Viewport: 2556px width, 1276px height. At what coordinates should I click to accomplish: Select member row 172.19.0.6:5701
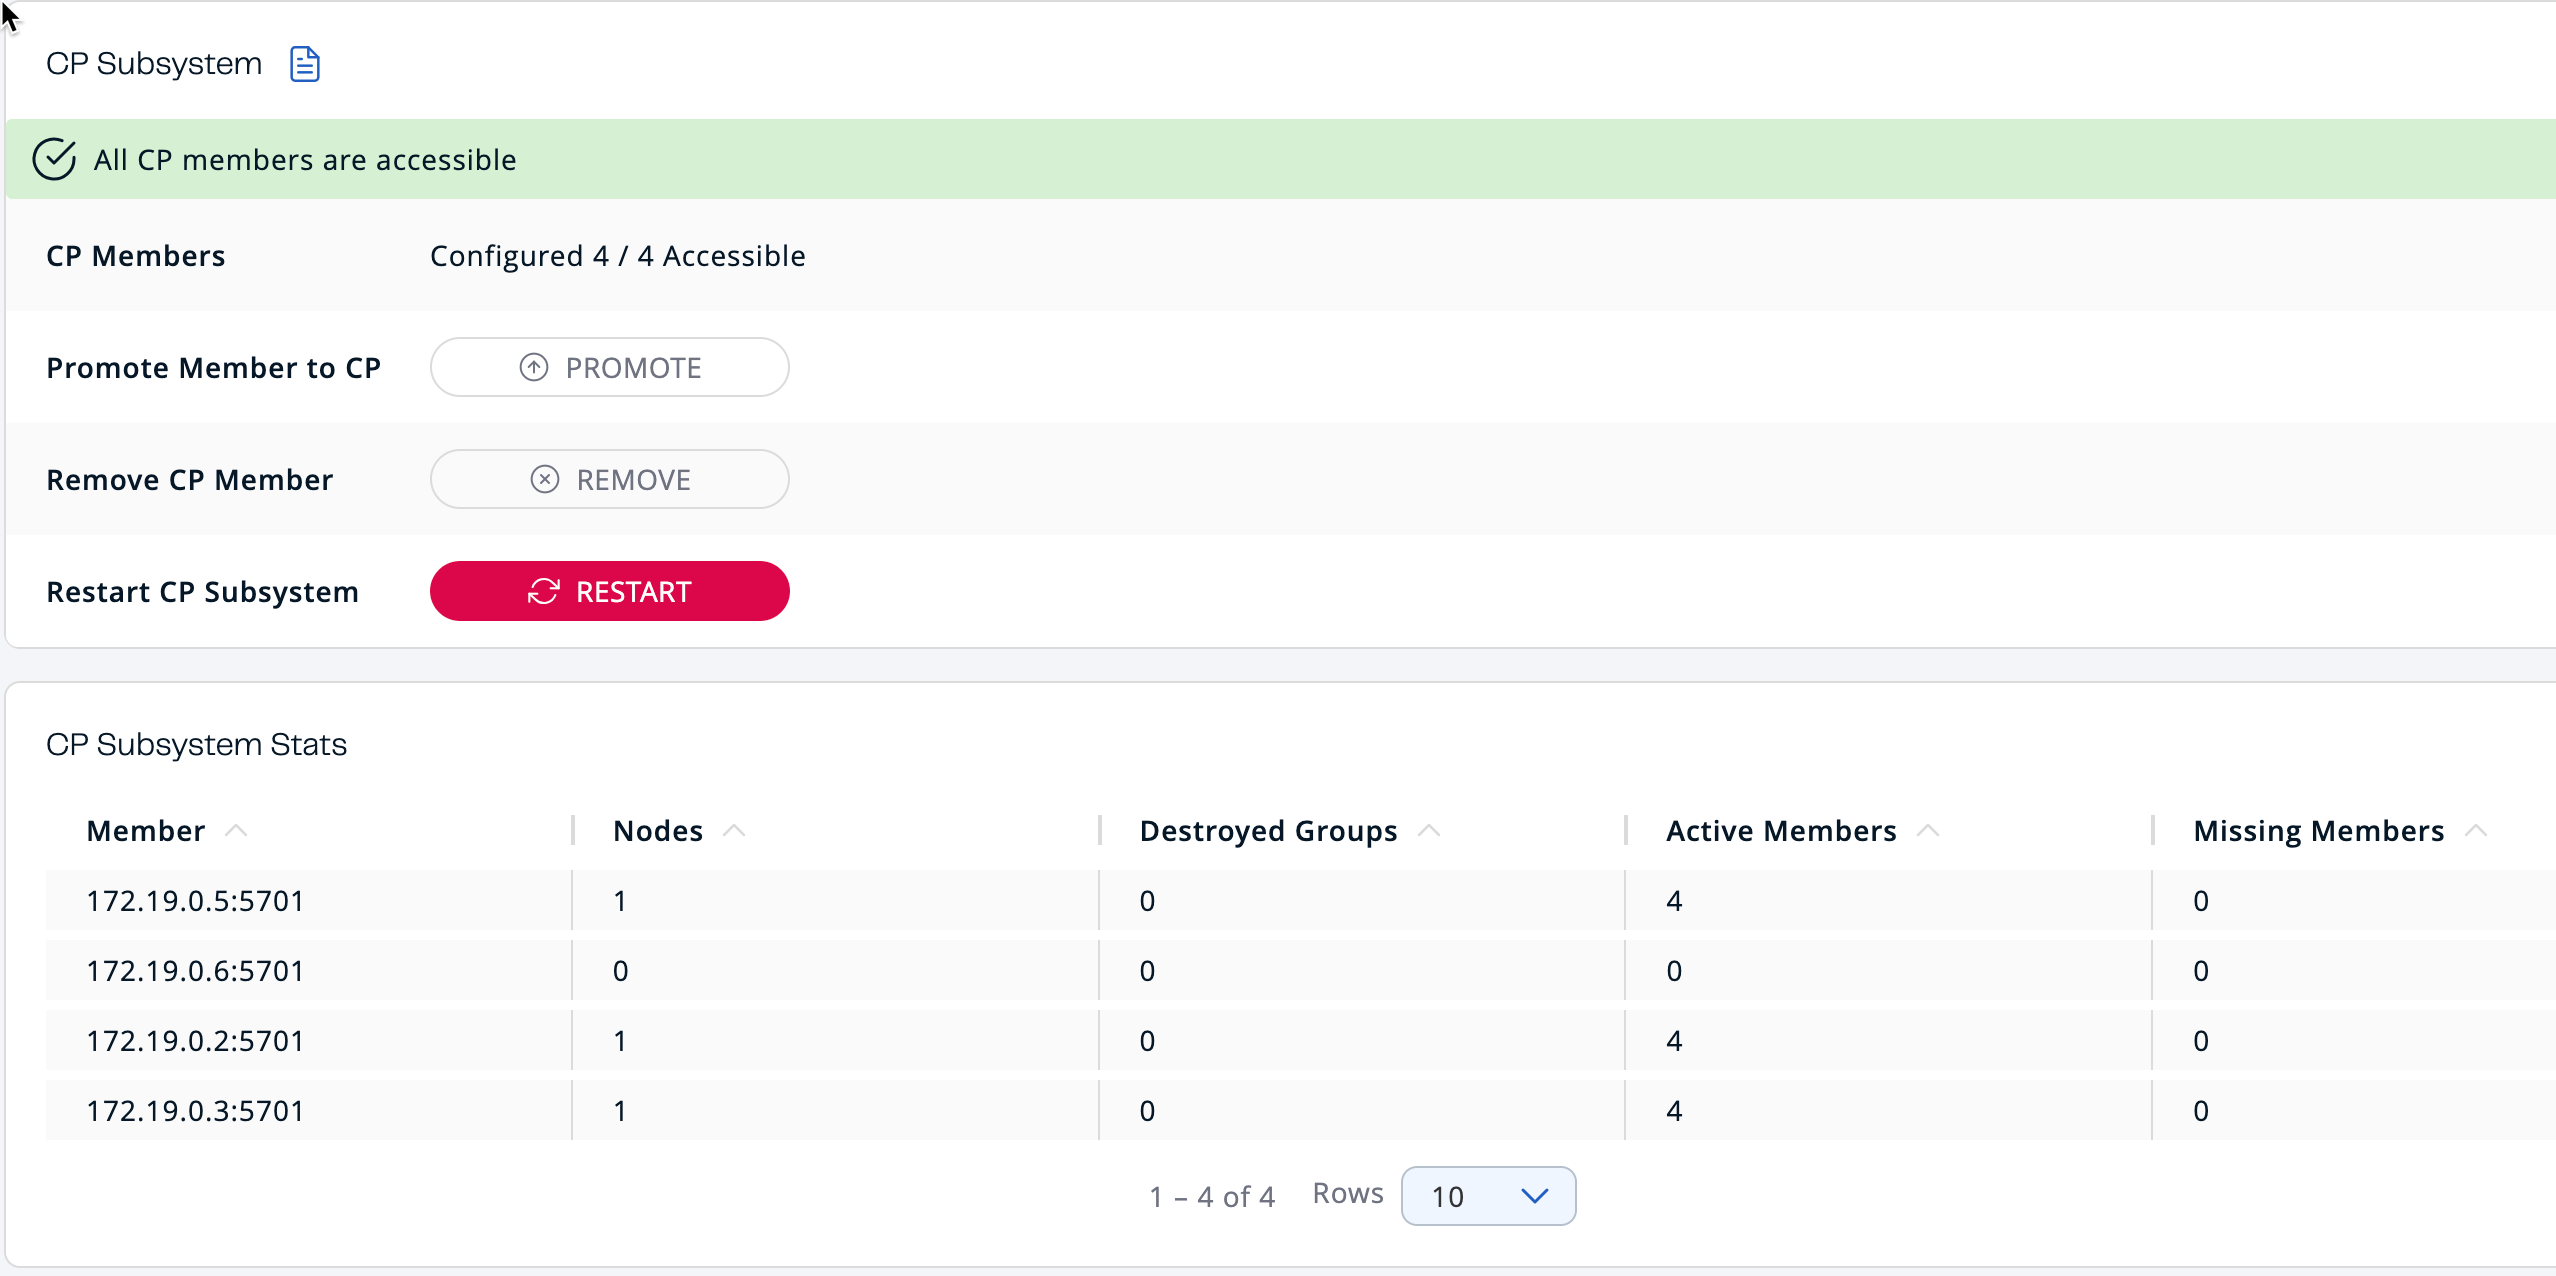[195, 970]
